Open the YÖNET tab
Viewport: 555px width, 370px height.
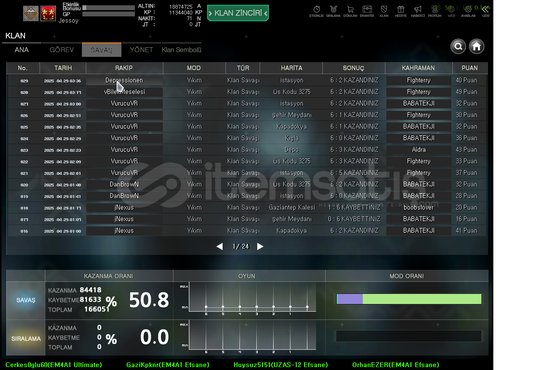141,50
